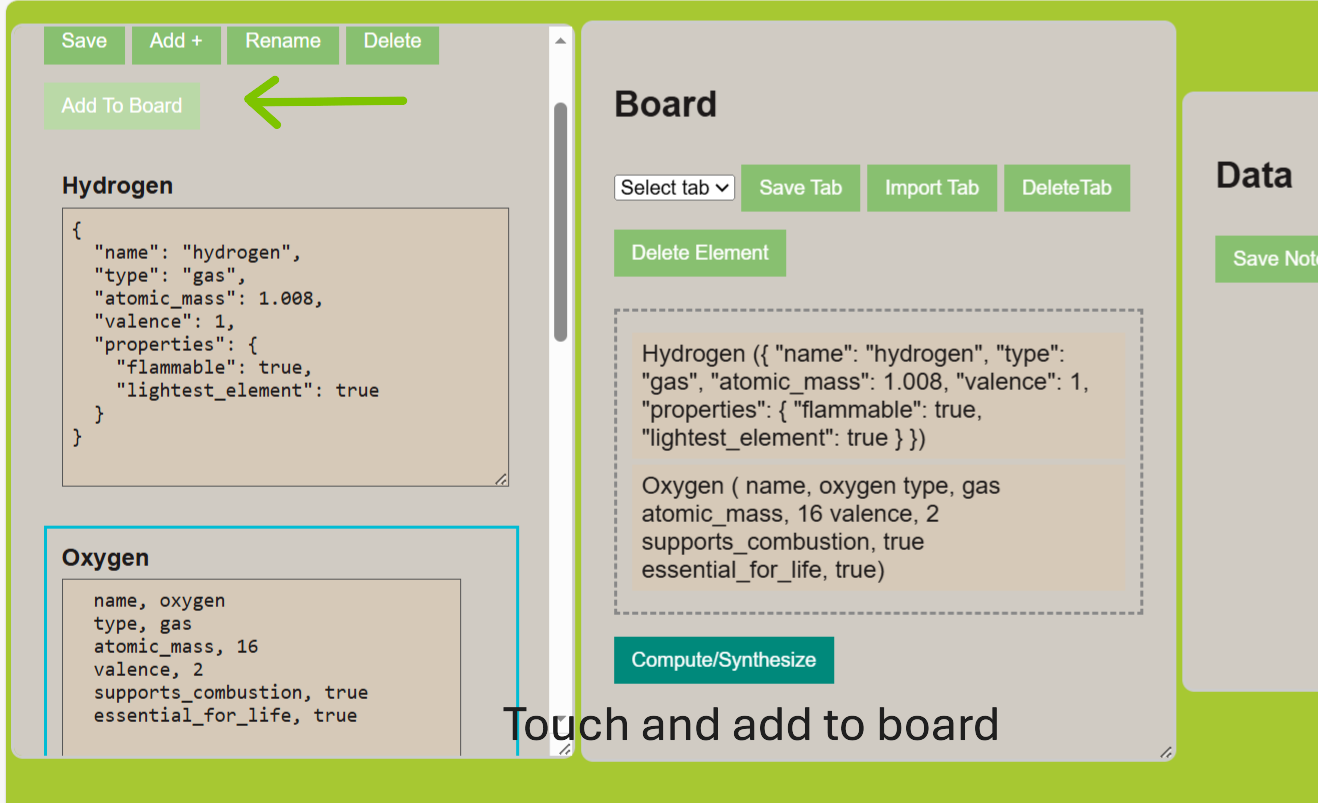Click the scrollbar up arrow in left panel

pyautogui.click(x=560, y=41)
